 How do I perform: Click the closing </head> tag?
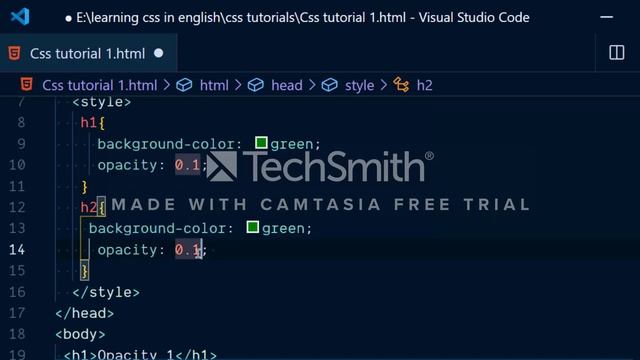(x=84, y=313)
